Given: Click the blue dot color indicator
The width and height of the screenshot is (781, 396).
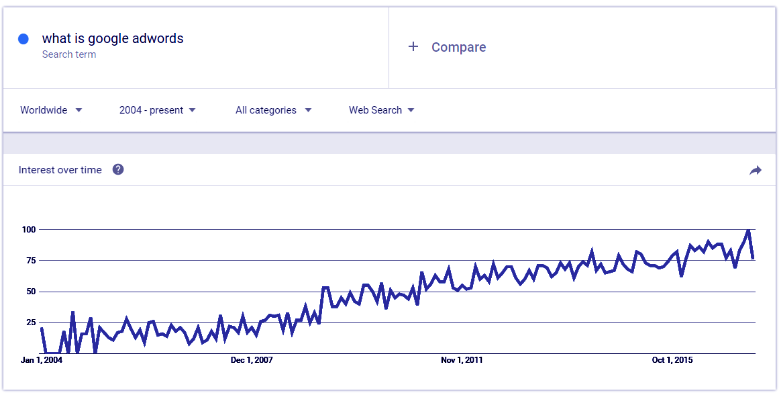Looking at the screenshot, I should (23, 39).
